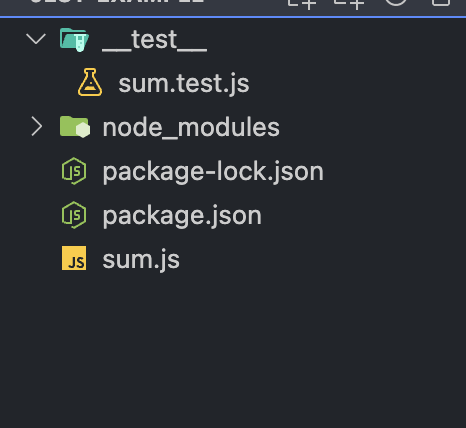Image resolution: width=466 pixels, height=428 pixels.
Task: Open the package.json file
Action: click(182, 216)
